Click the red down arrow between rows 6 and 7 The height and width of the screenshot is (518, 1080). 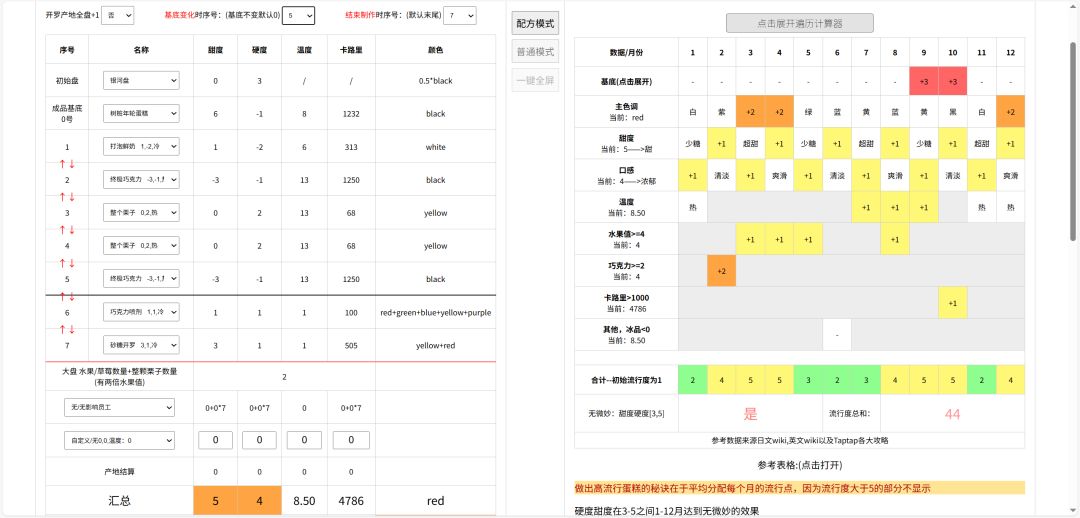[72, 329]
